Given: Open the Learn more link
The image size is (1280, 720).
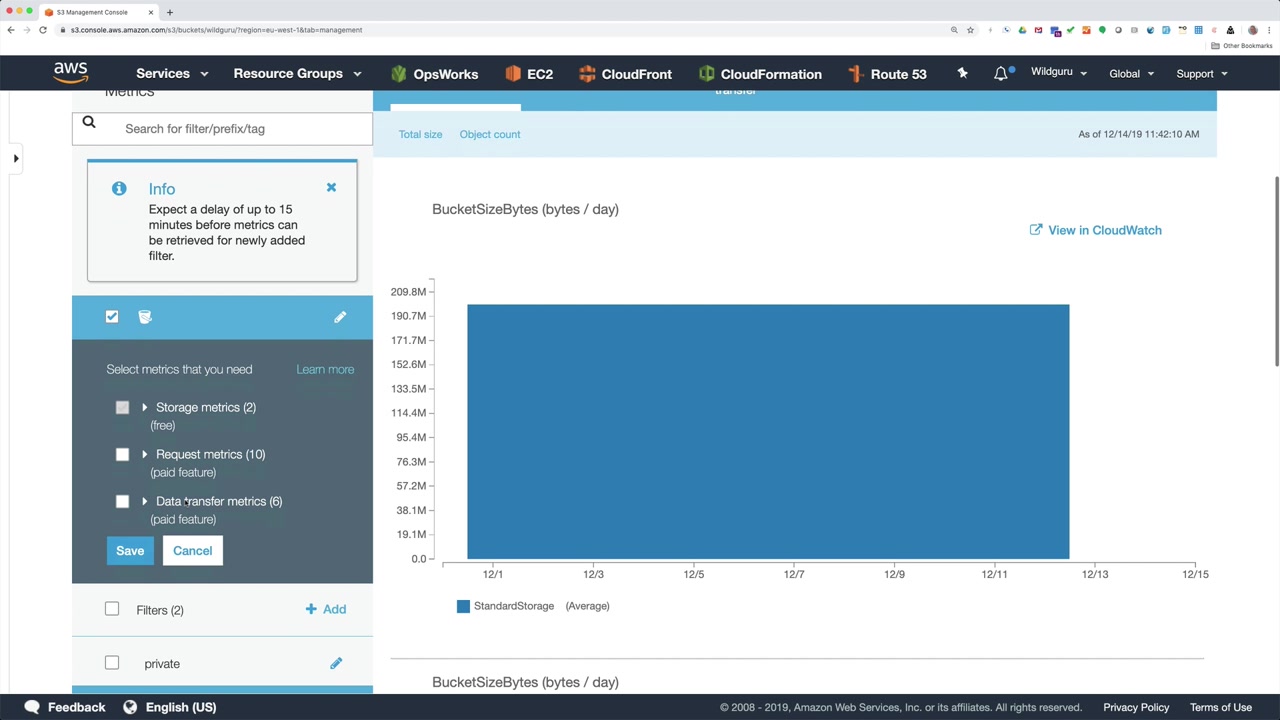Looking at the screenshot, I should tap(325, 369).
